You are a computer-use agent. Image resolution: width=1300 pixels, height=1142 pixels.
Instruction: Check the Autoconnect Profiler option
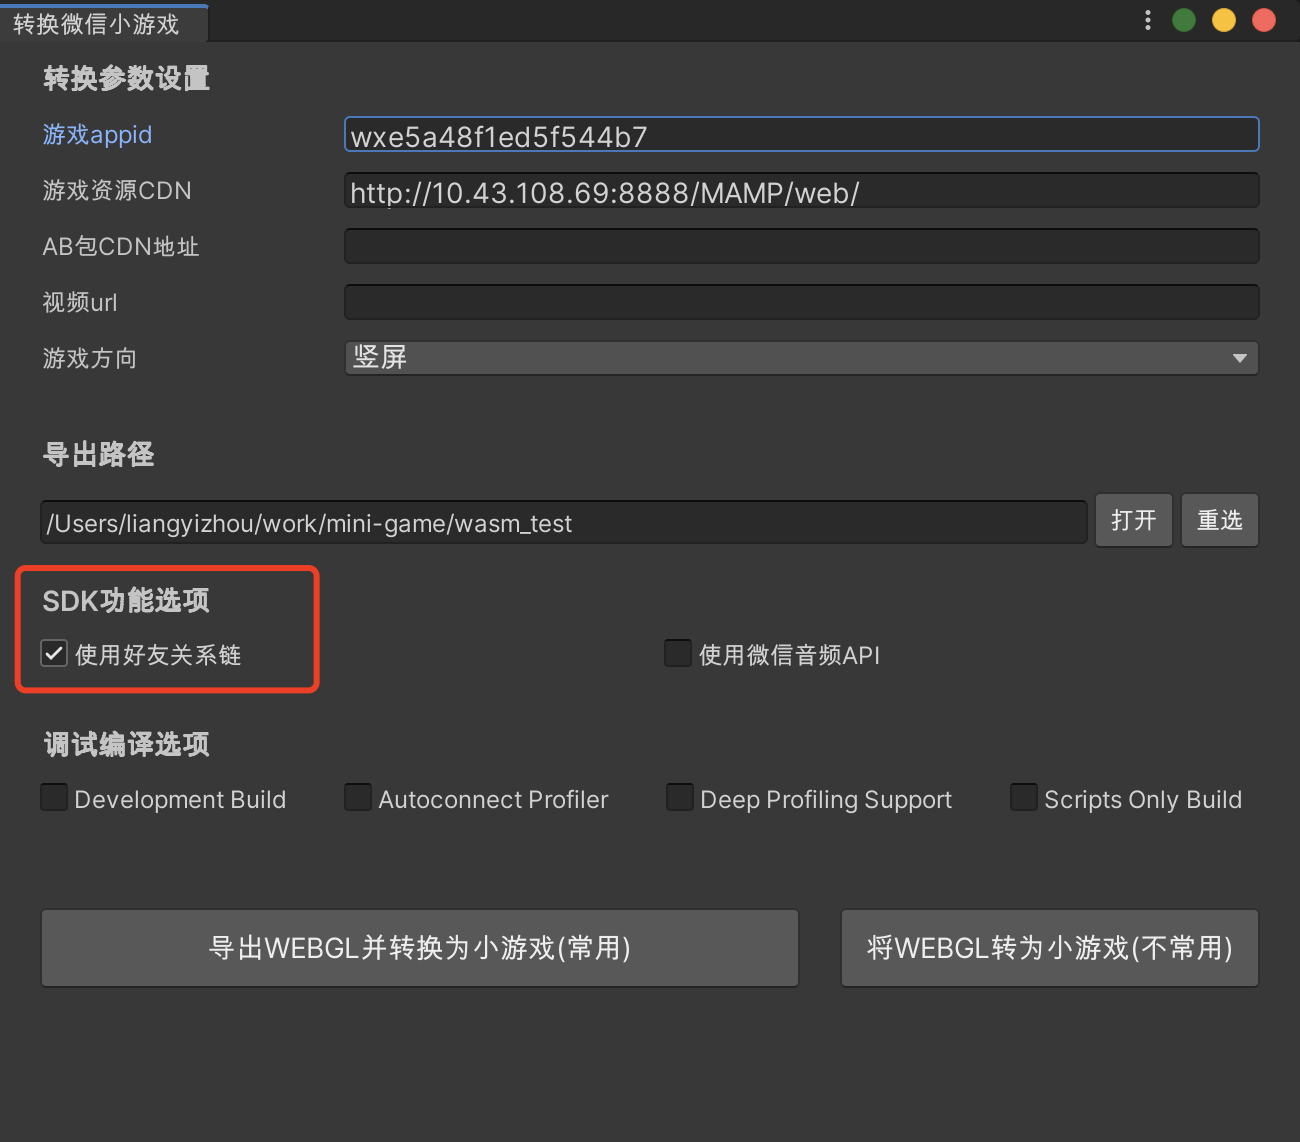358,798
